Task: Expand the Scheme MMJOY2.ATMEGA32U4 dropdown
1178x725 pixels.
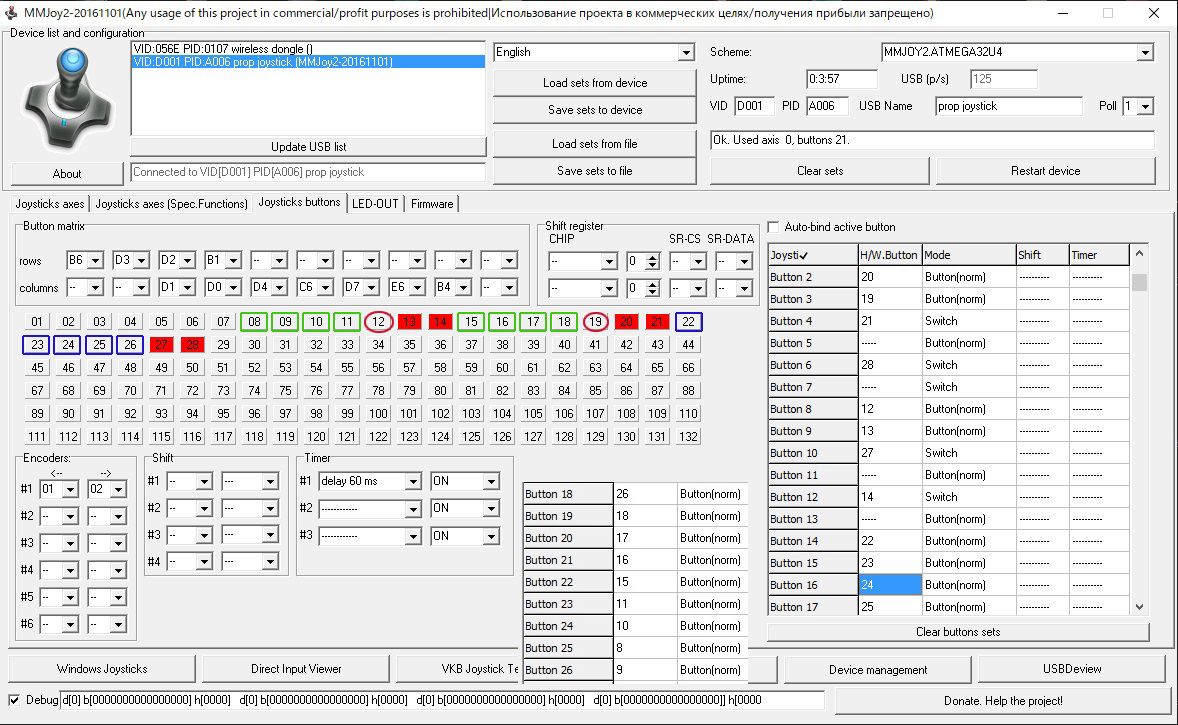Action: tap(1144, 52)
